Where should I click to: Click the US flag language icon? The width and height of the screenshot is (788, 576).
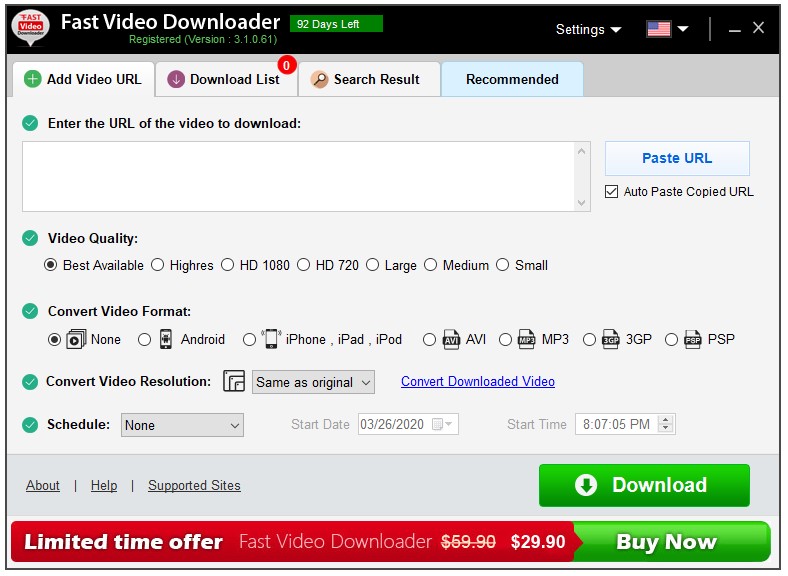click(x=658, y=29)
